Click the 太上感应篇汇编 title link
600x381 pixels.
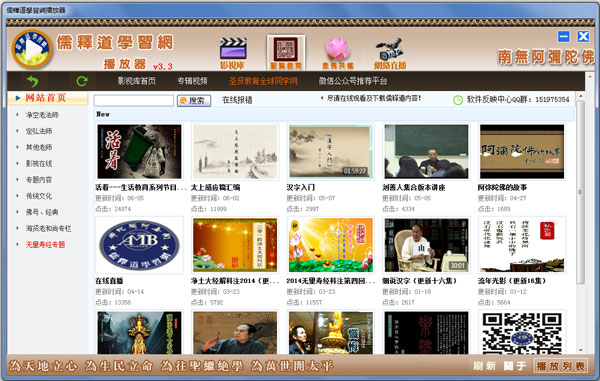point(215,187)
